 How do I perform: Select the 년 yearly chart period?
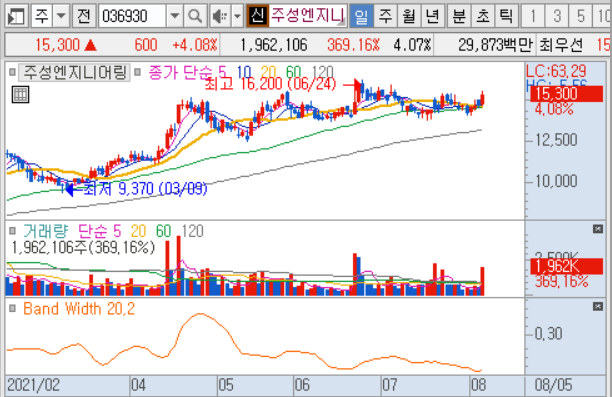[433, 16]
